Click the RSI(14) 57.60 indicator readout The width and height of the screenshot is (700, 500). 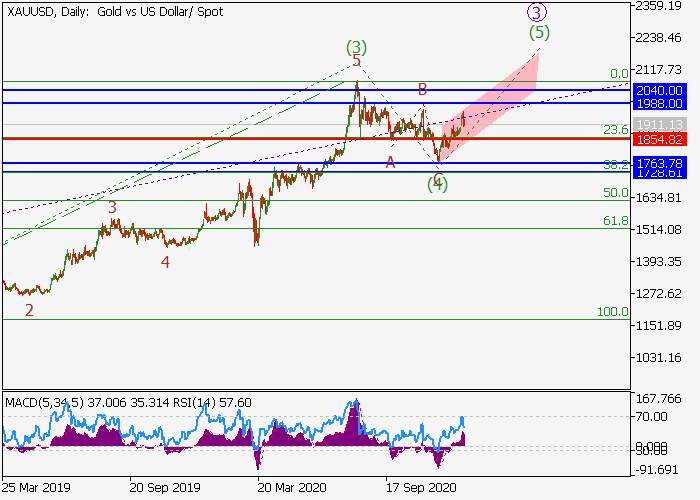[x=211, y=403]
